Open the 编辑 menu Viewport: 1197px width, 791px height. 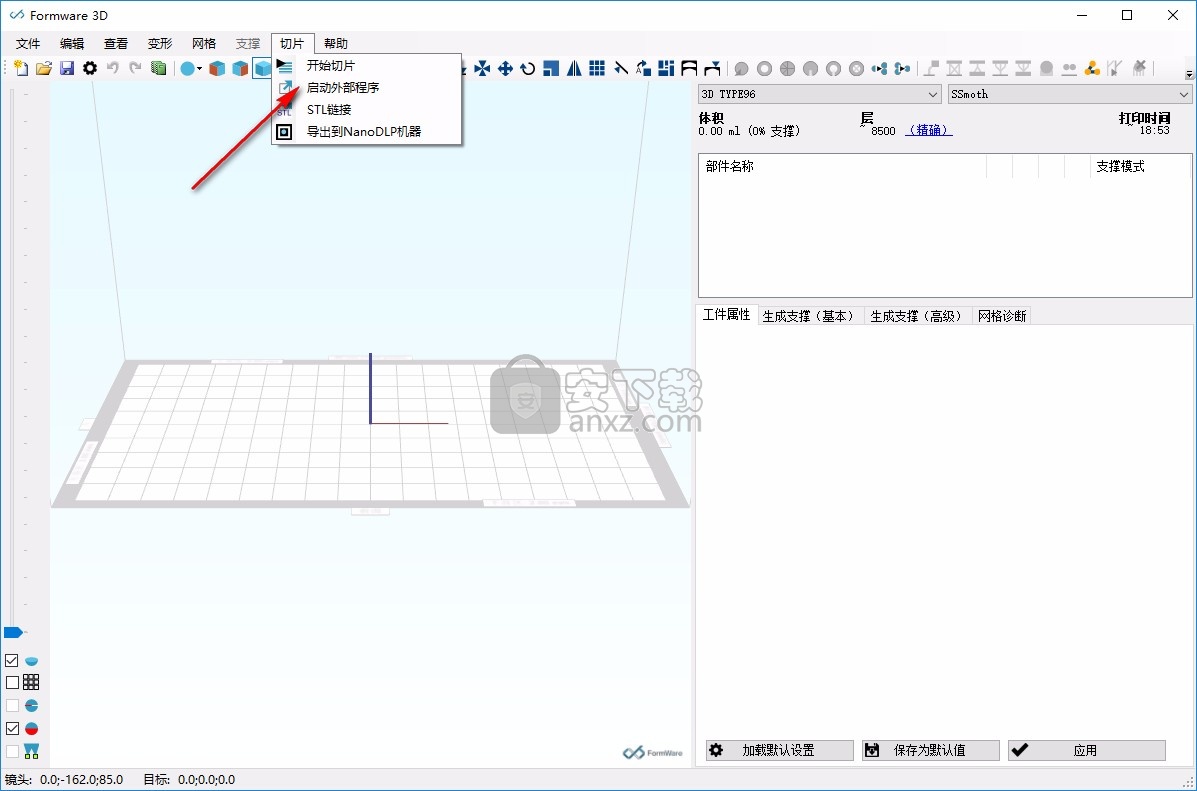pos(73,44)
